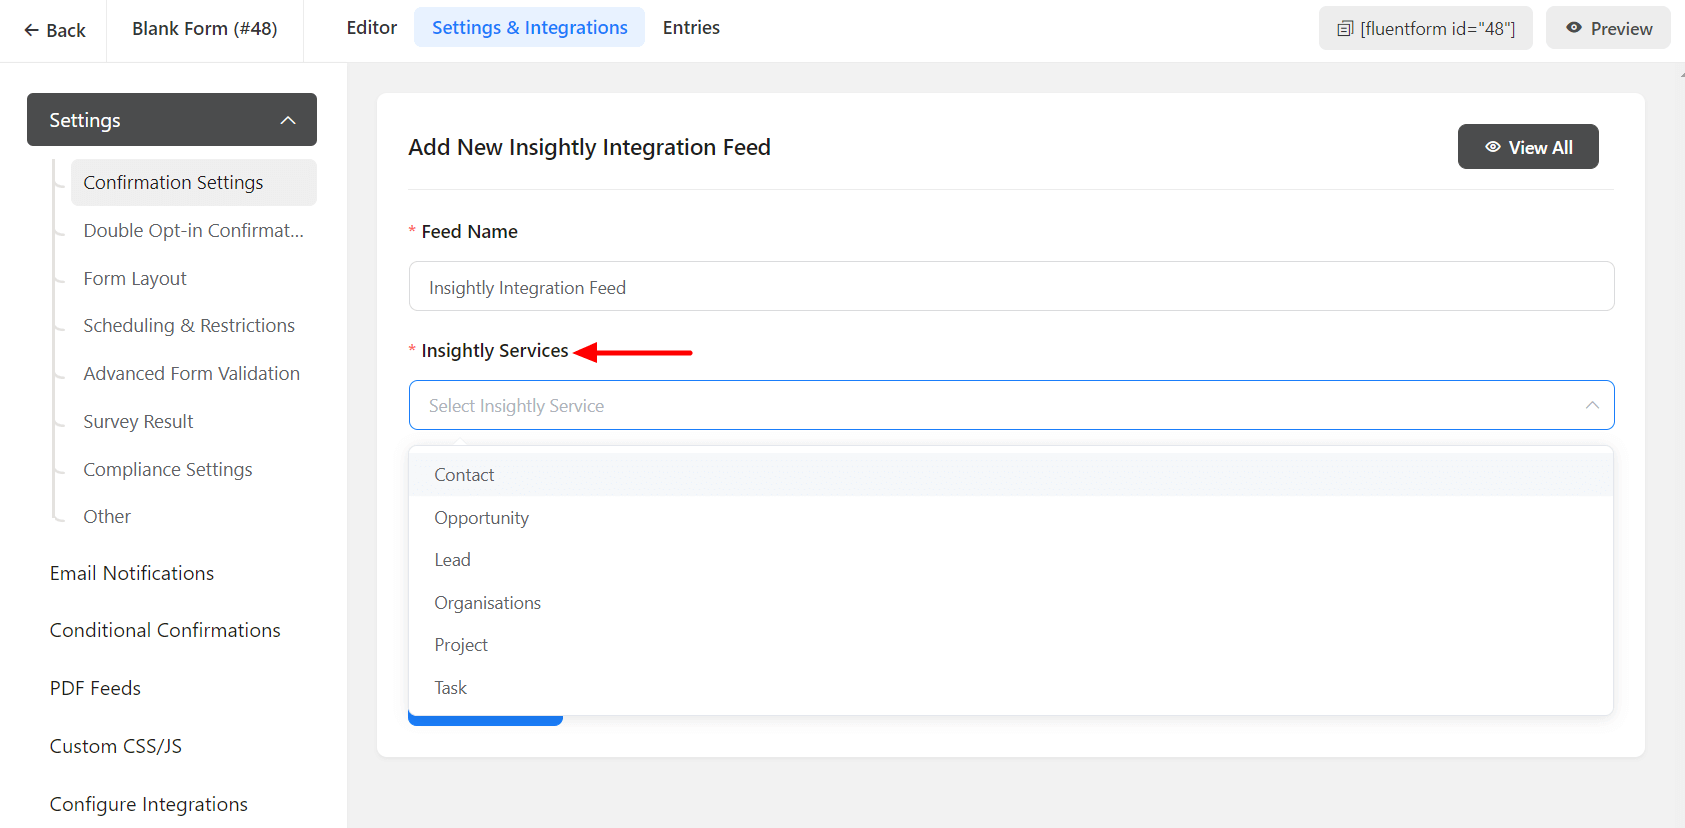Choose Opportunity in the dropdown list
The width and height of the screenshot is (1685, 828).
[481, 518]
